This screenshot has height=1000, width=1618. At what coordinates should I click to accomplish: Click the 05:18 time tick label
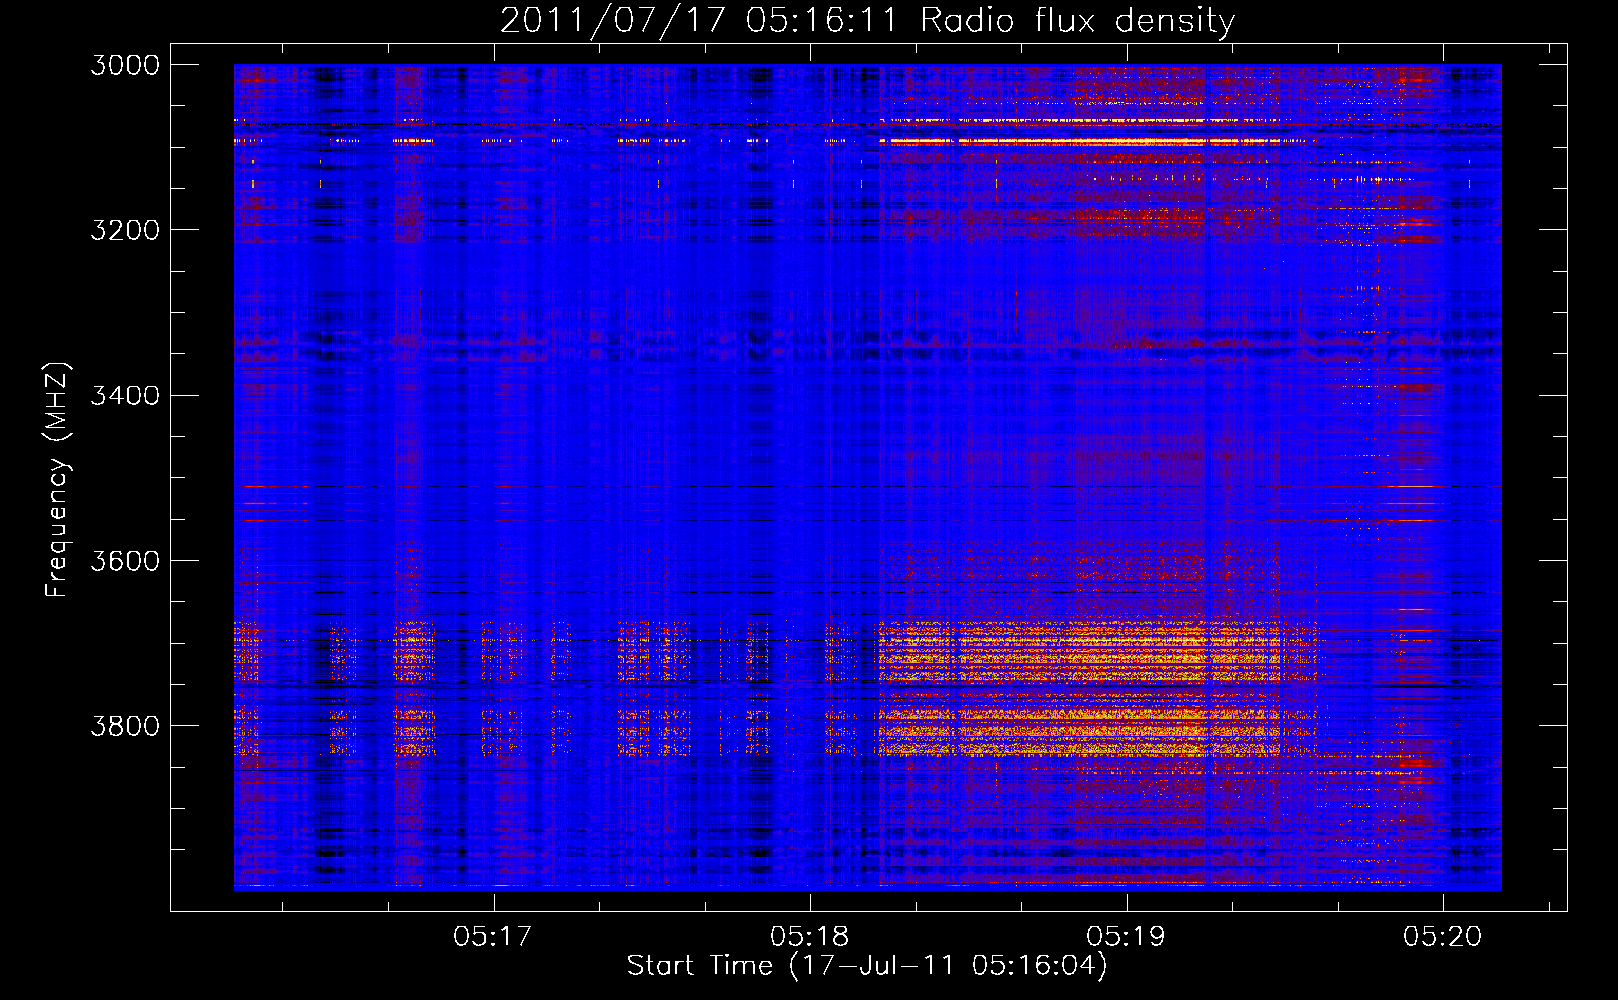pyautogui.click(x=810, y=936)
